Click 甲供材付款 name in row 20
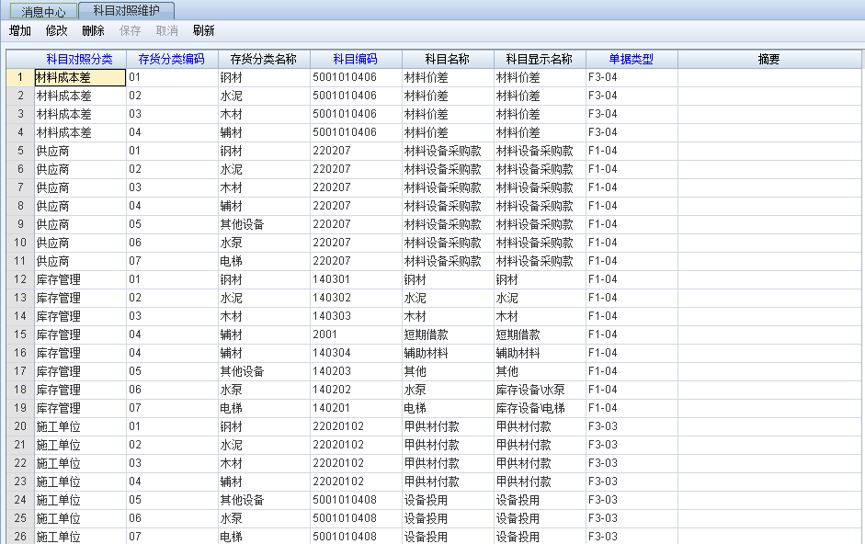 coord(447,426)
